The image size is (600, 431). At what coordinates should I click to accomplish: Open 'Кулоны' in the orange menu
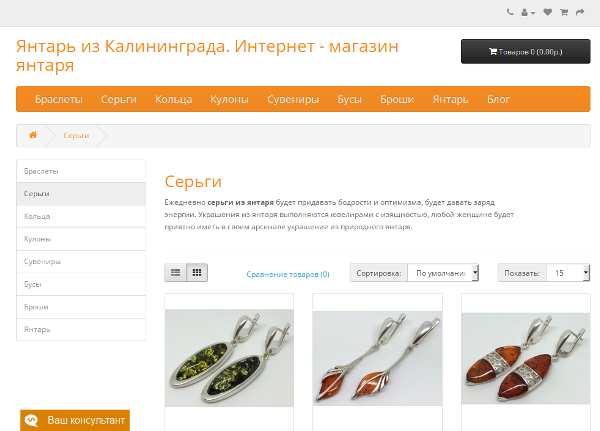click(x=229, y=99)
